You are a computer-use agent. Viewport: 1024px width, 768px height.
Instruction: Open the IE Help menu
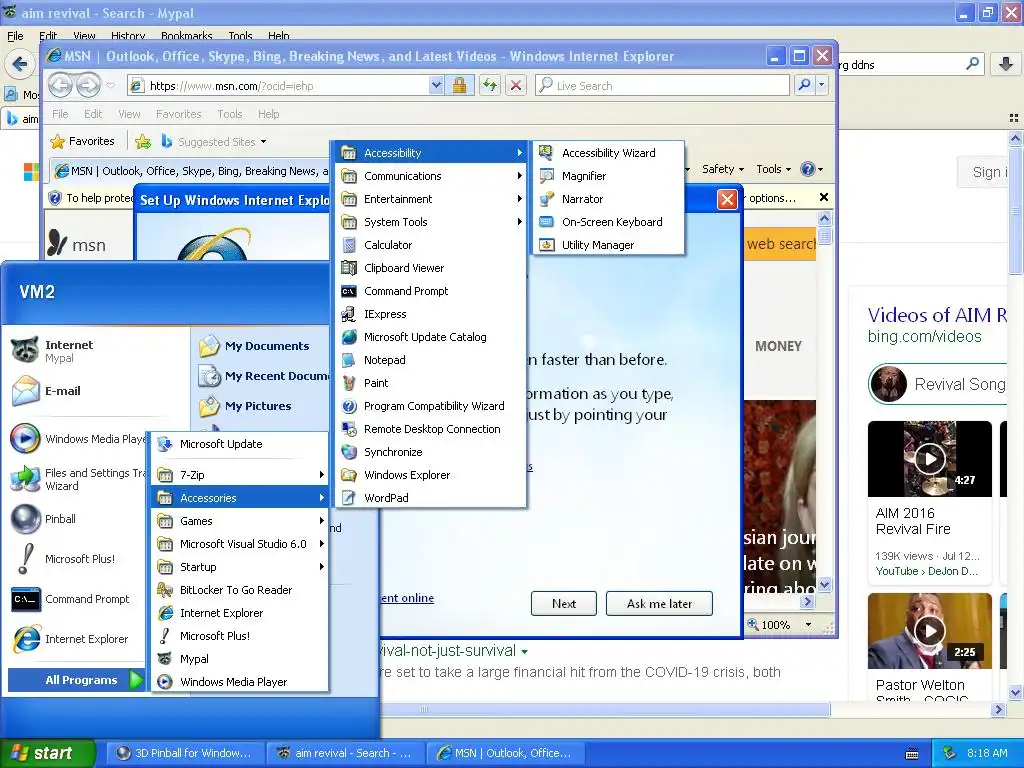(268, 114)
